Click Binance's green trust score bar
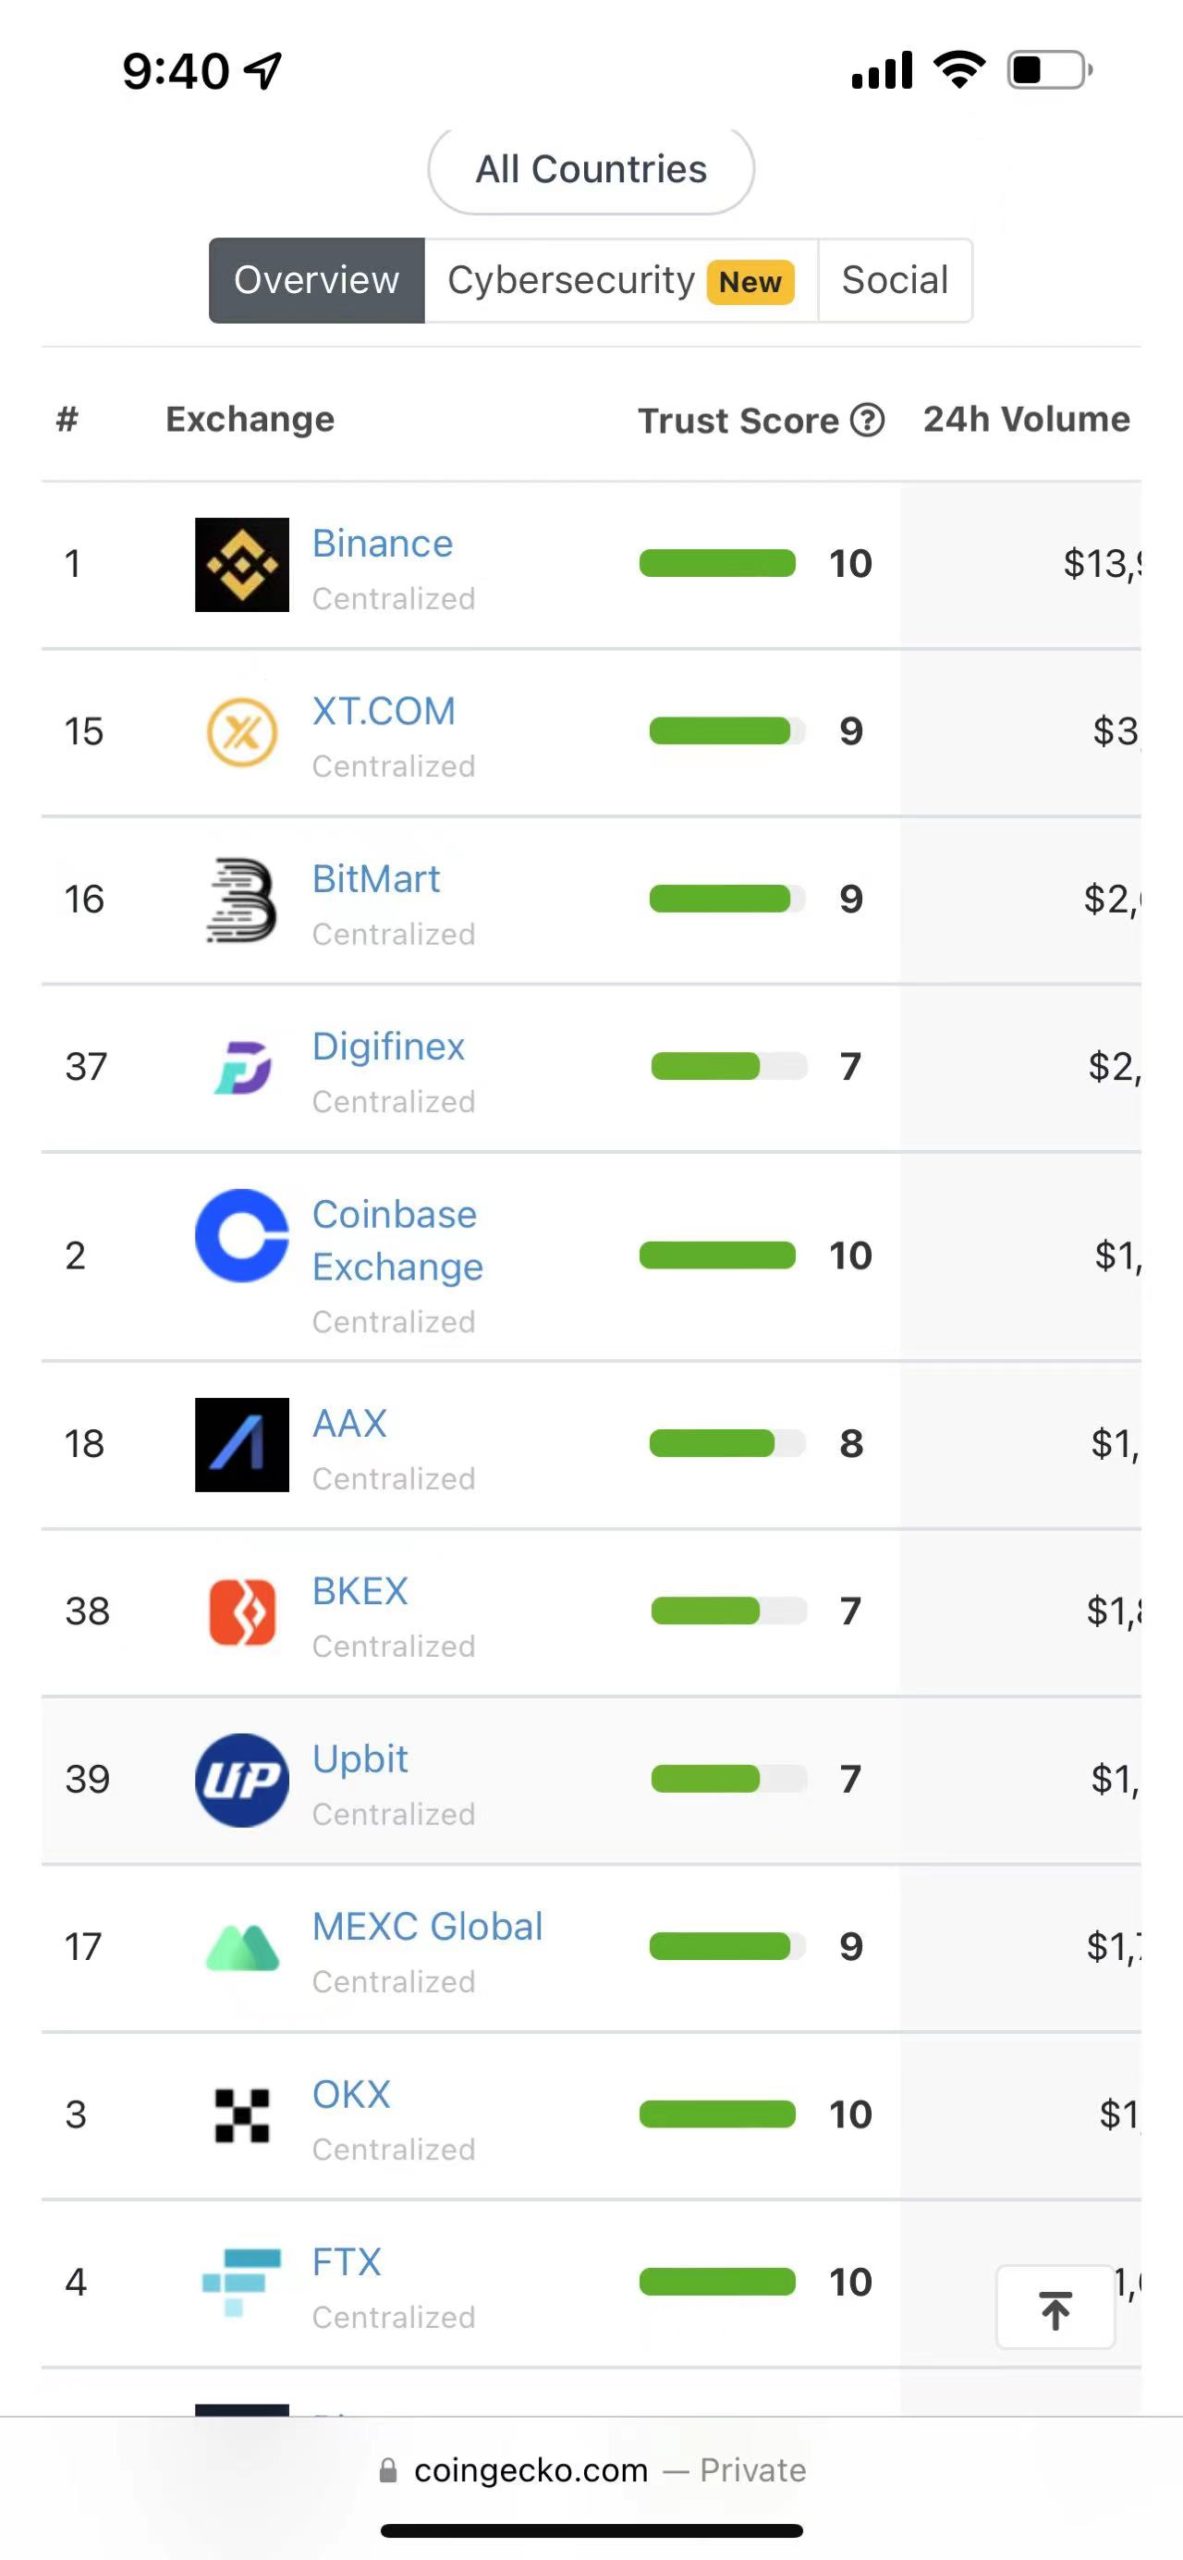This screenshot has width=1183, height=2560. click(x=717, y=564)
